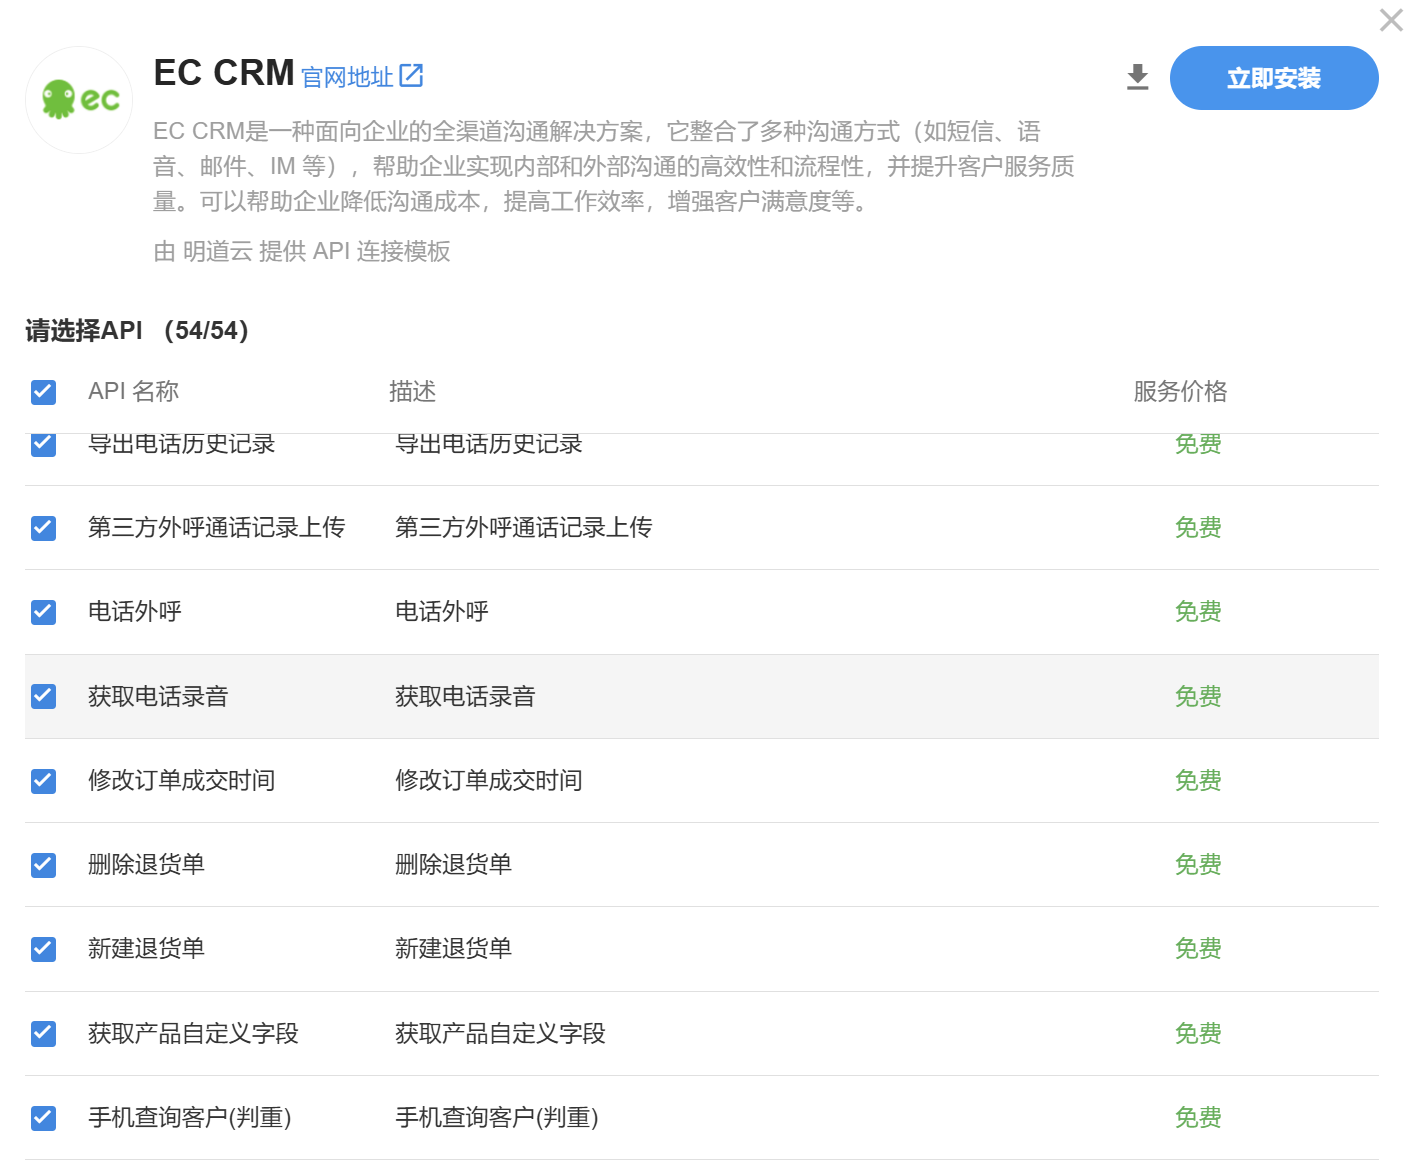Select the 获取电话录音 API name
This screenshot has width=1405, height=1165.
tap(158, 696)
